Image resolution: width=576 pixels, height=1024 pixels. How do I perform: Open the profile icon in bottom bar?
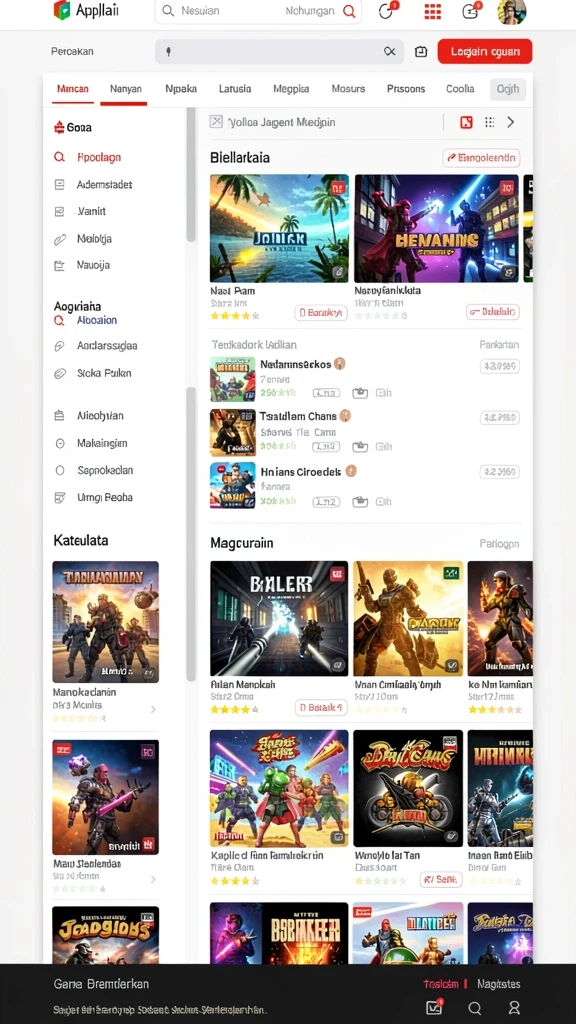click(515, 1008)
